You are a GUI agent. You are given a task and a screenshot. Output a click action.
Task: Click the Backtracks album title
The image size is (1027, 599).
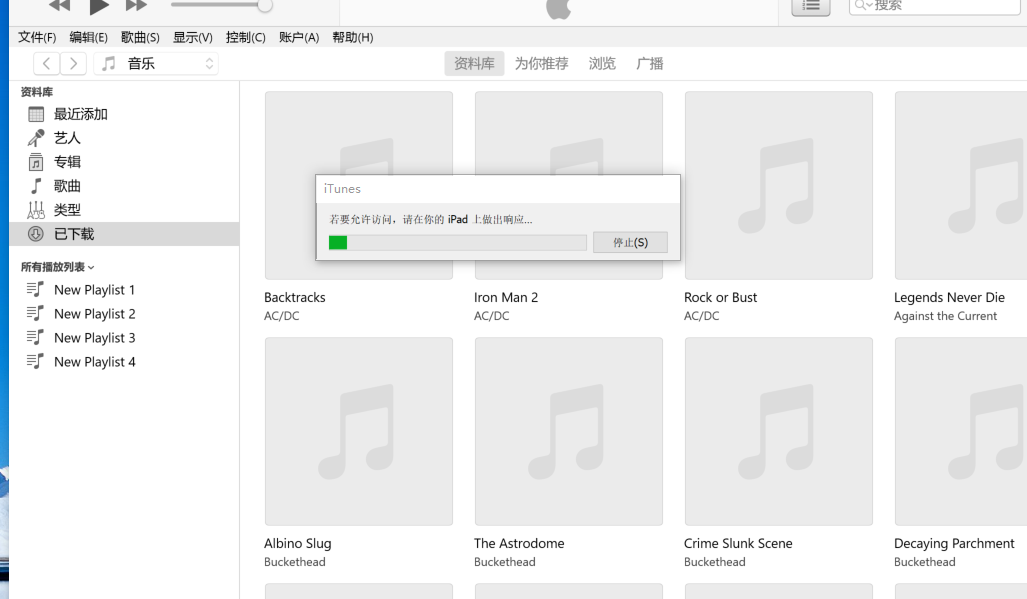(x=295, y=297)
